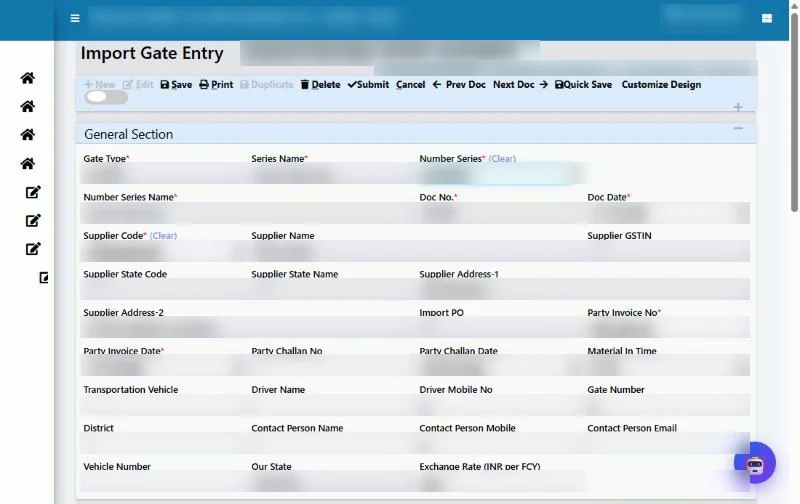Click the Supplier Address-2 field
Image resolution: width=800 pixels, height=504 pixels.
[247, 328]
